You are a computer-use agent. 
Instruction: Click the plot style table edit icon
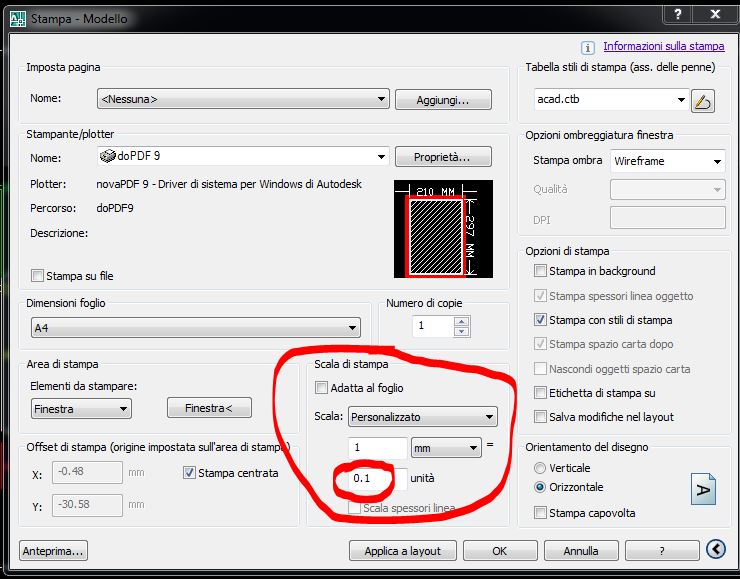(704, 100)
